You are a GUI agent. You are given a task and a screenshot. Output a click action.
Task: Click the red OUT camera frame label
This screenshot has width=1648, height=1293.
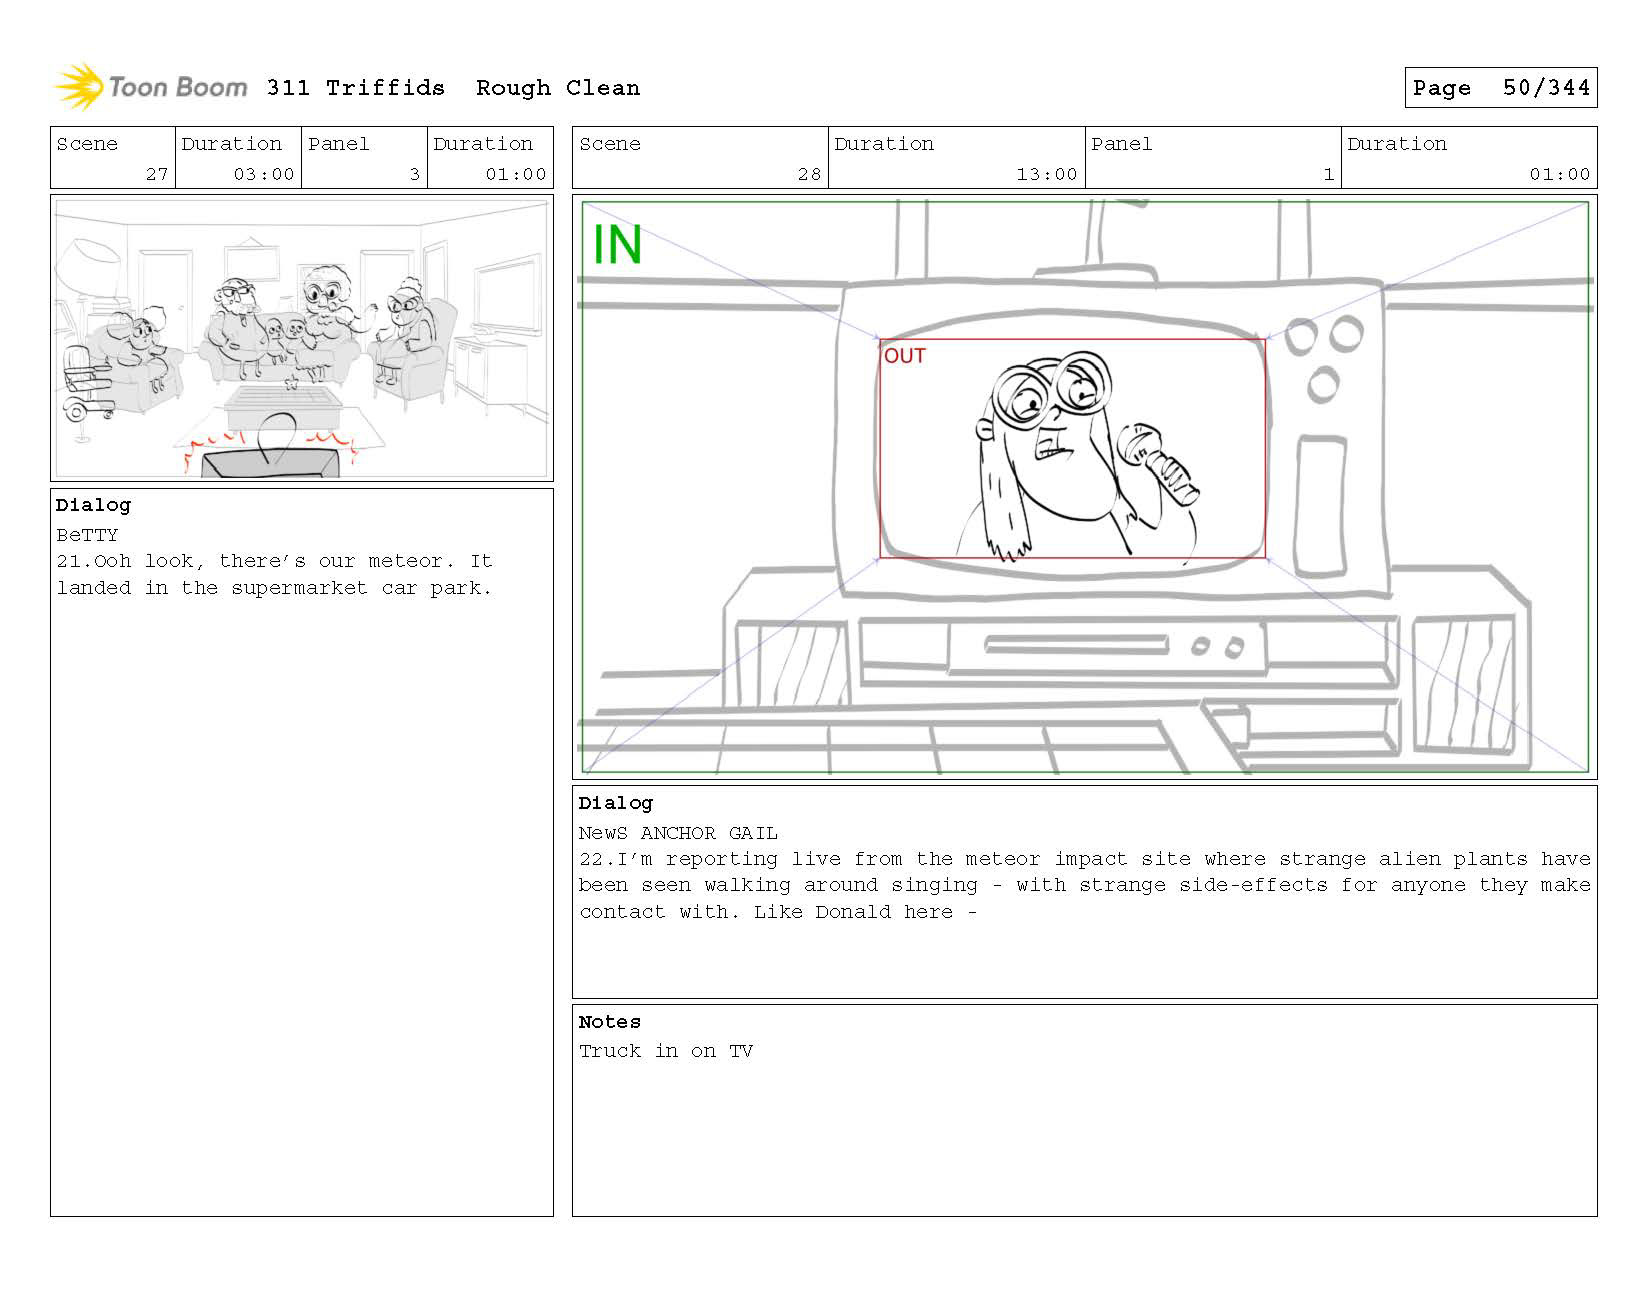coord(905,356)
